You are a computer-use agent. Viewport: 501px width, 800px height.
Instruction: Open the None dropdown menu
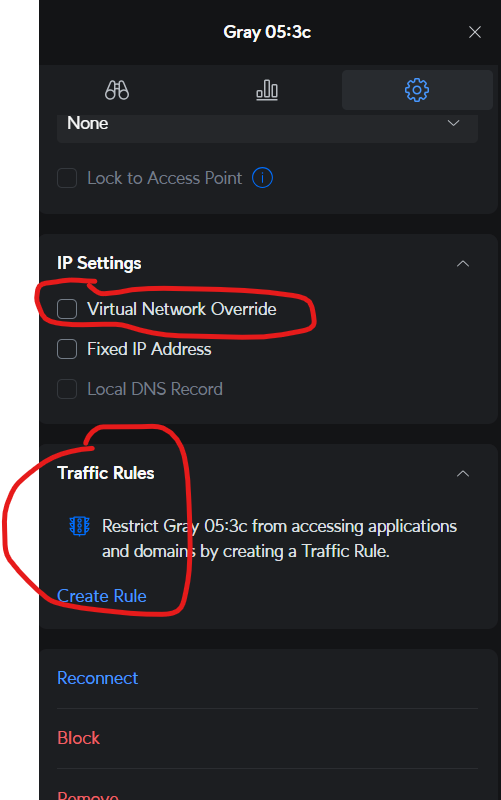click(267, 124)
